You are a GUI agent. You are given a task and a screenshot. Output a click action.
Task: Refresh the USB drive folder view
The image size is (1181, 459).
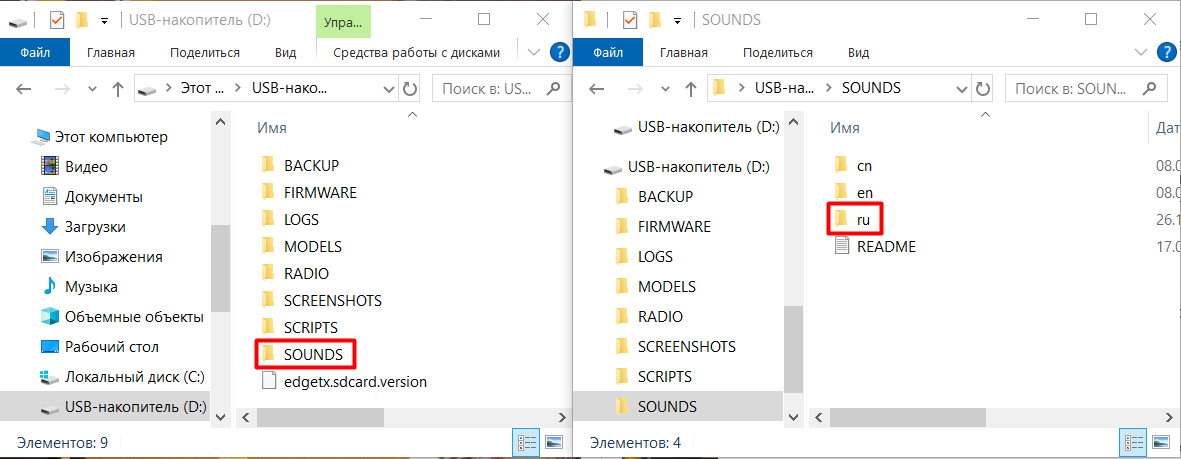click(x=409, y=89)
